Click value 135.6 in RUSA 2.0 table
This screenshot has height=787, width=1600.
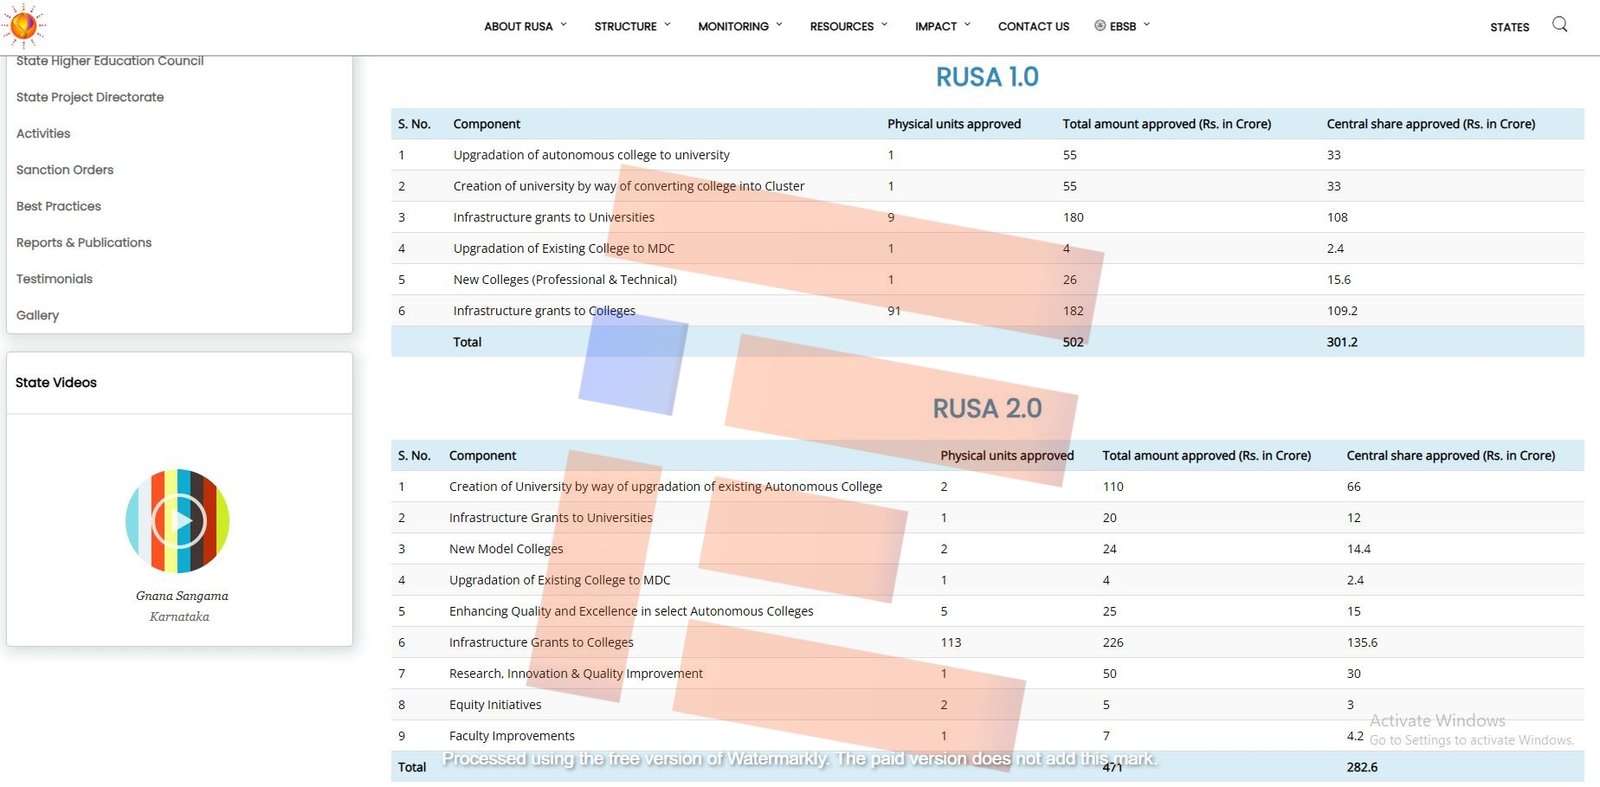tap(1362, 643)
